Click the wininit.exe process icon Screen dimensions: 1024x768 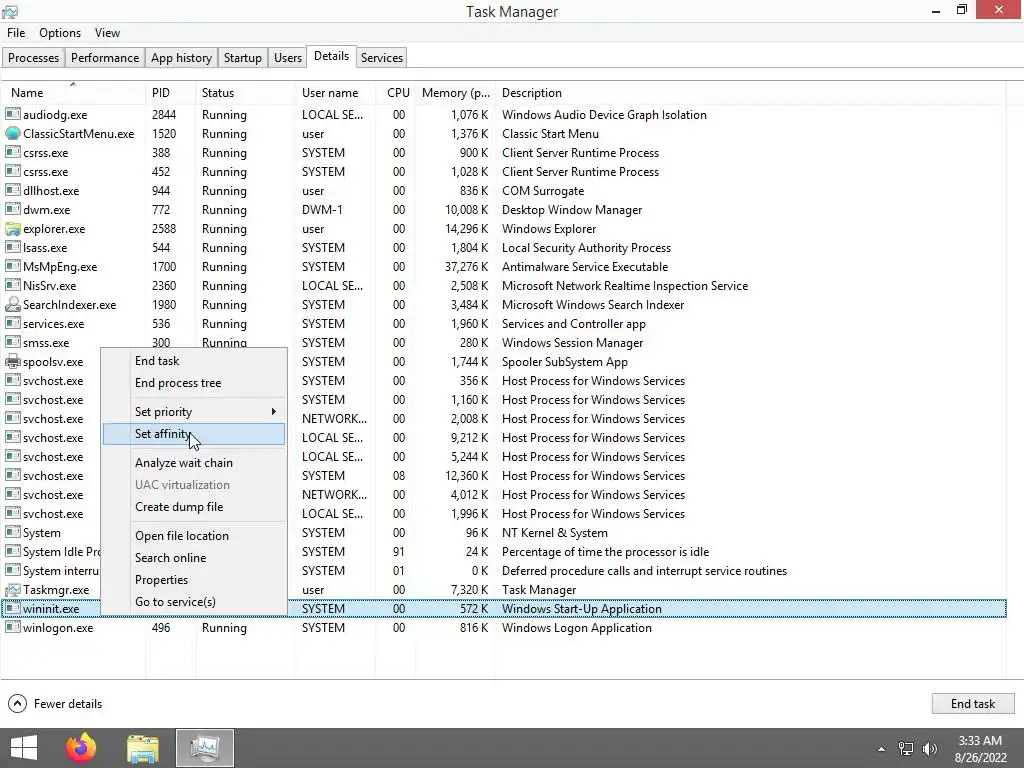pos(12,609)
